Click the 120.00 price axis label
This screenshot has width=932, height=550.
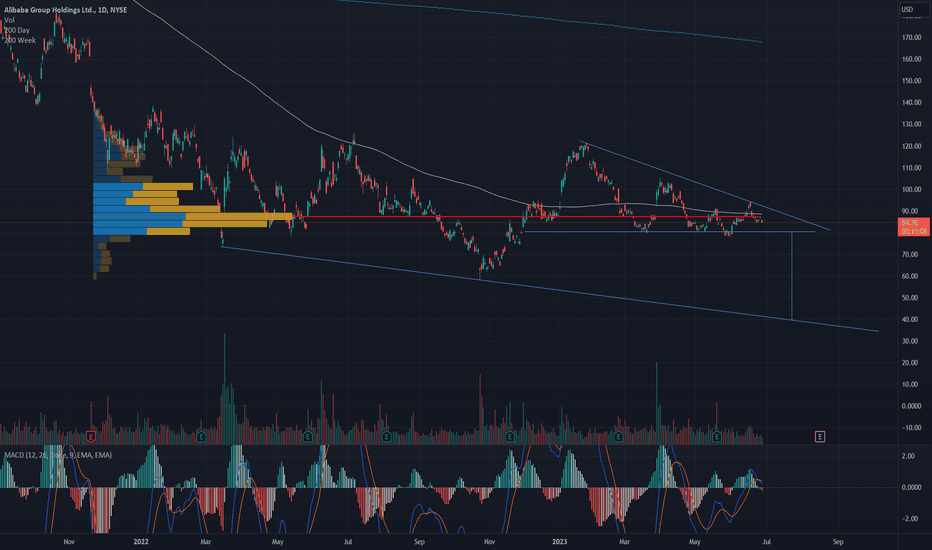[x=911, y=146]
